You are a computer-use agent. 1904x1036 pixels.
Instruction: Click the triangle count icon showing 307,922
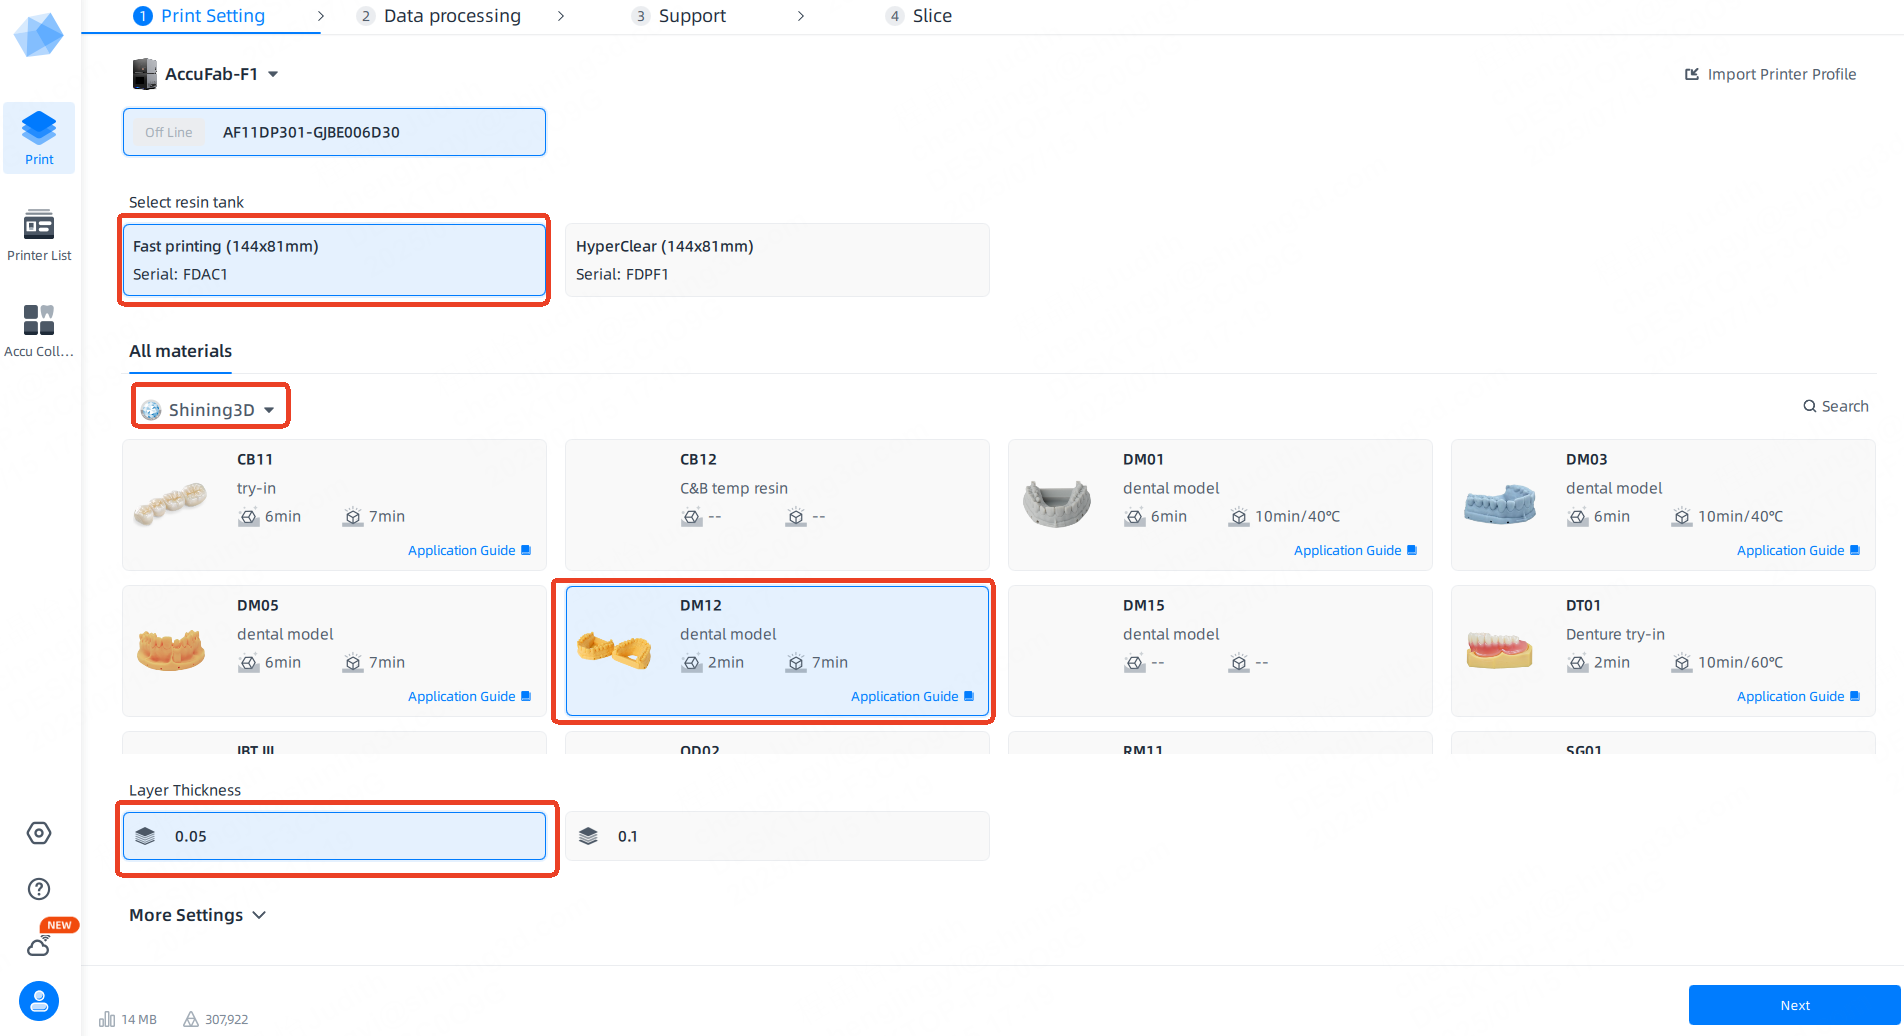[x=191, y=1019]
